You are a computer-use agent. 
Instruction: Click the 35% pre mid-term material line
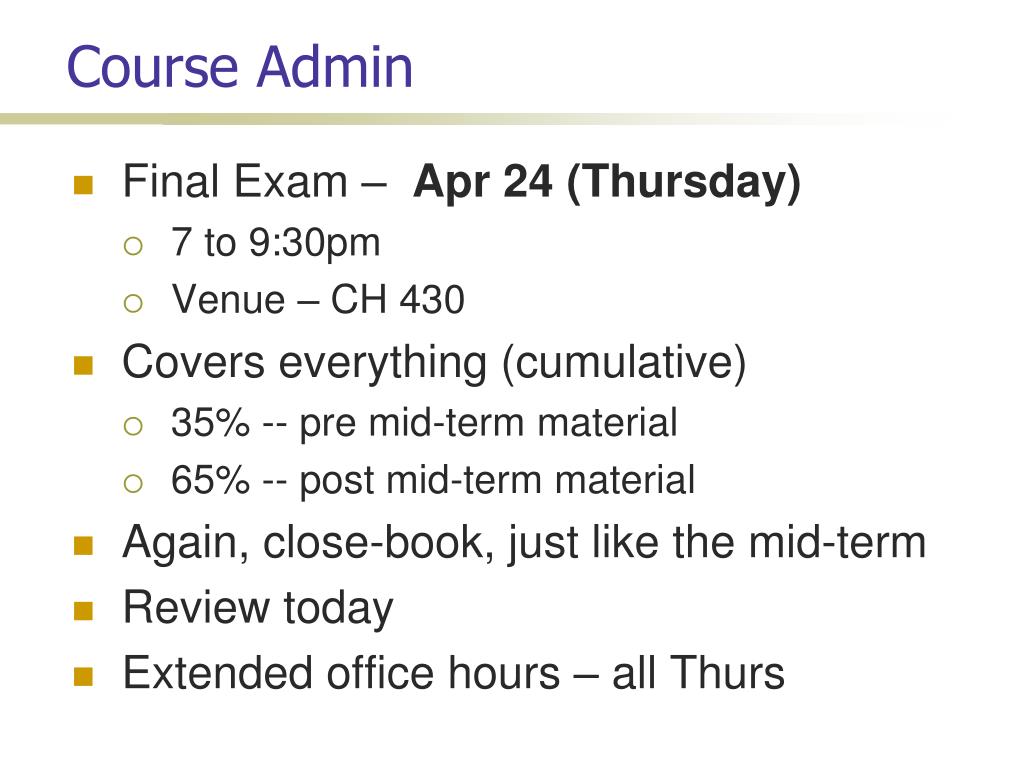coord(424,423)
